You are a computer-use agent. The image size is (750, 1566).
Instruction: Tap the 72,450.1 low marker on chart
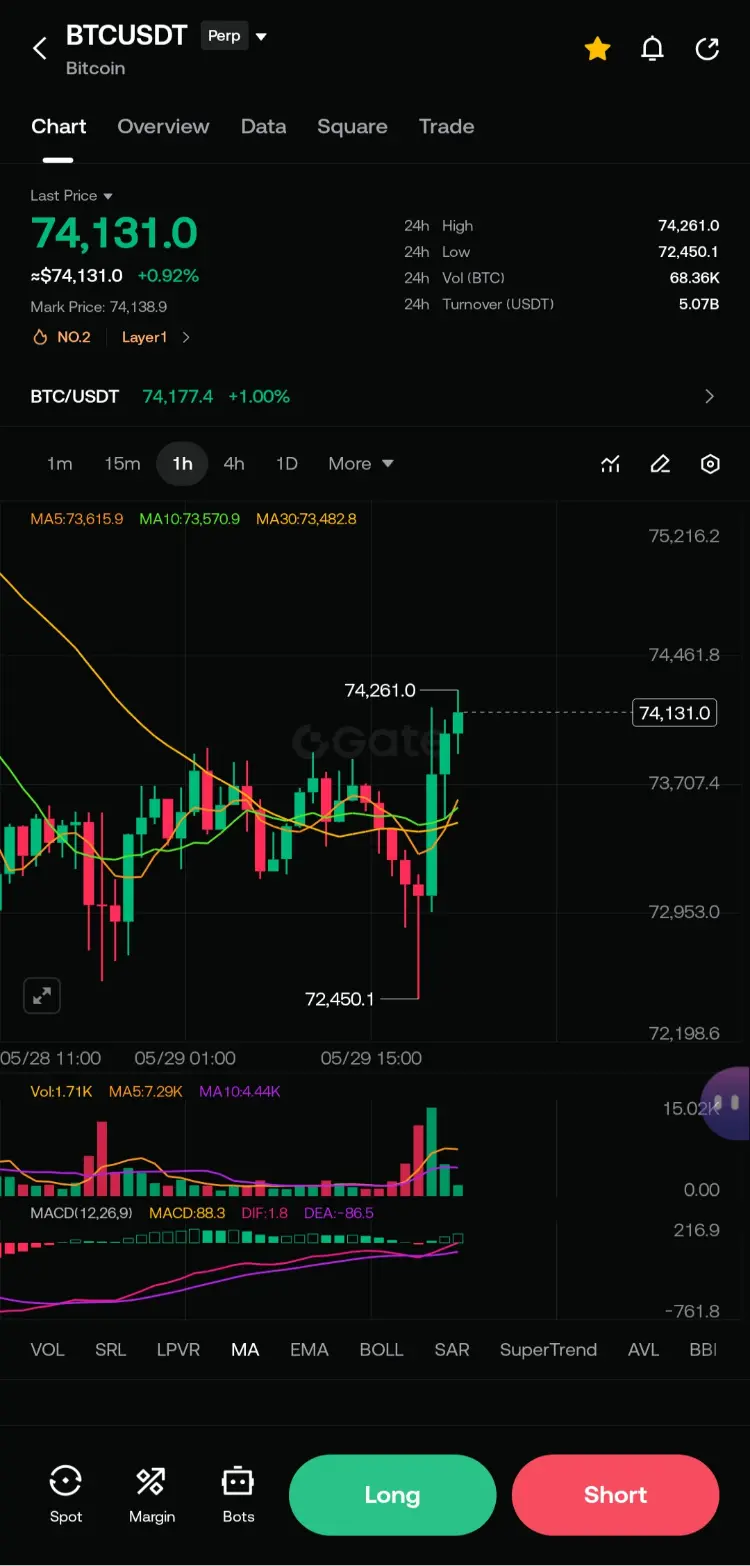coord(340,999)
